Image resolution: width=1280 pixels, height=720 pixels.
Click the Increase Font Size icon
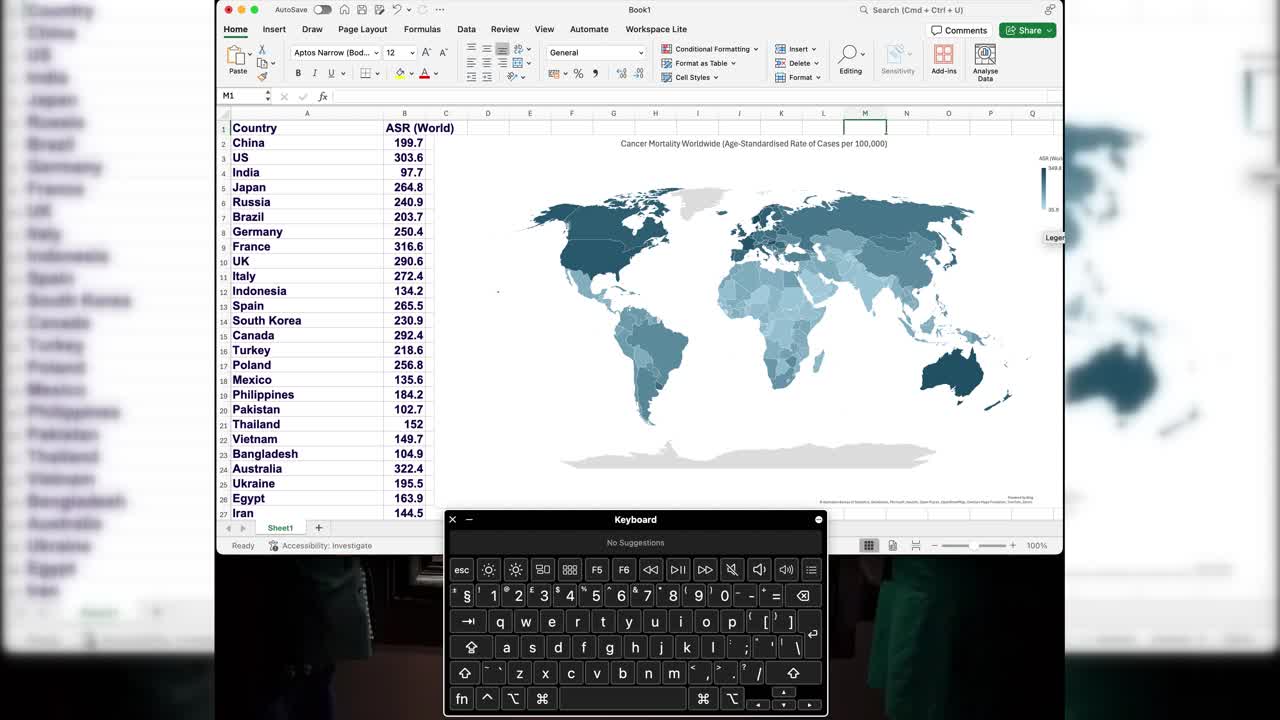tap(426, 52)
